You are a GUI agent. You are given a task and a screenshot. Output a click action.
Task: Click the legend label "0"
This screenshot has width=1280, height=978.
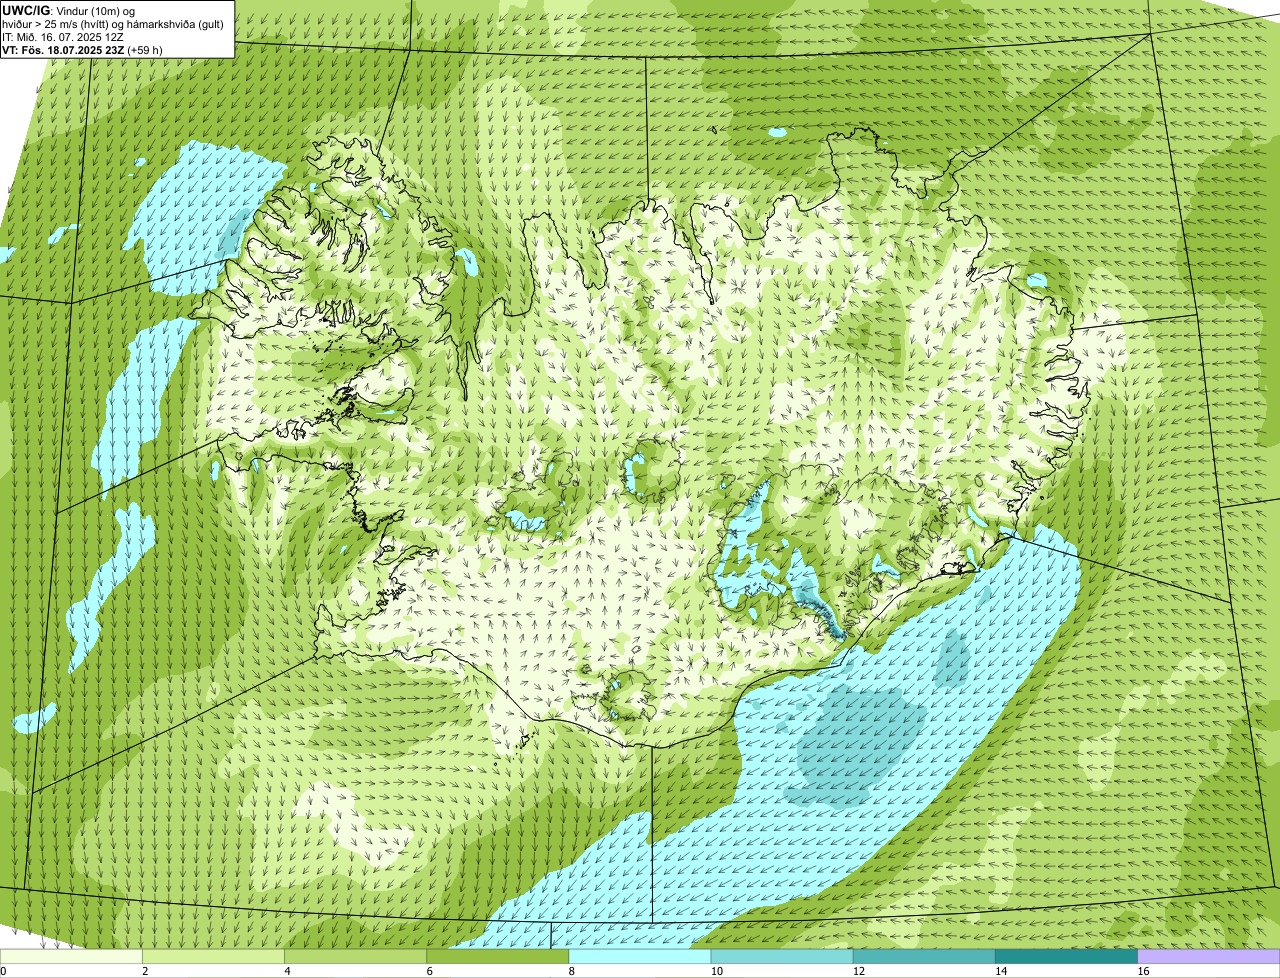click(4, 971)
